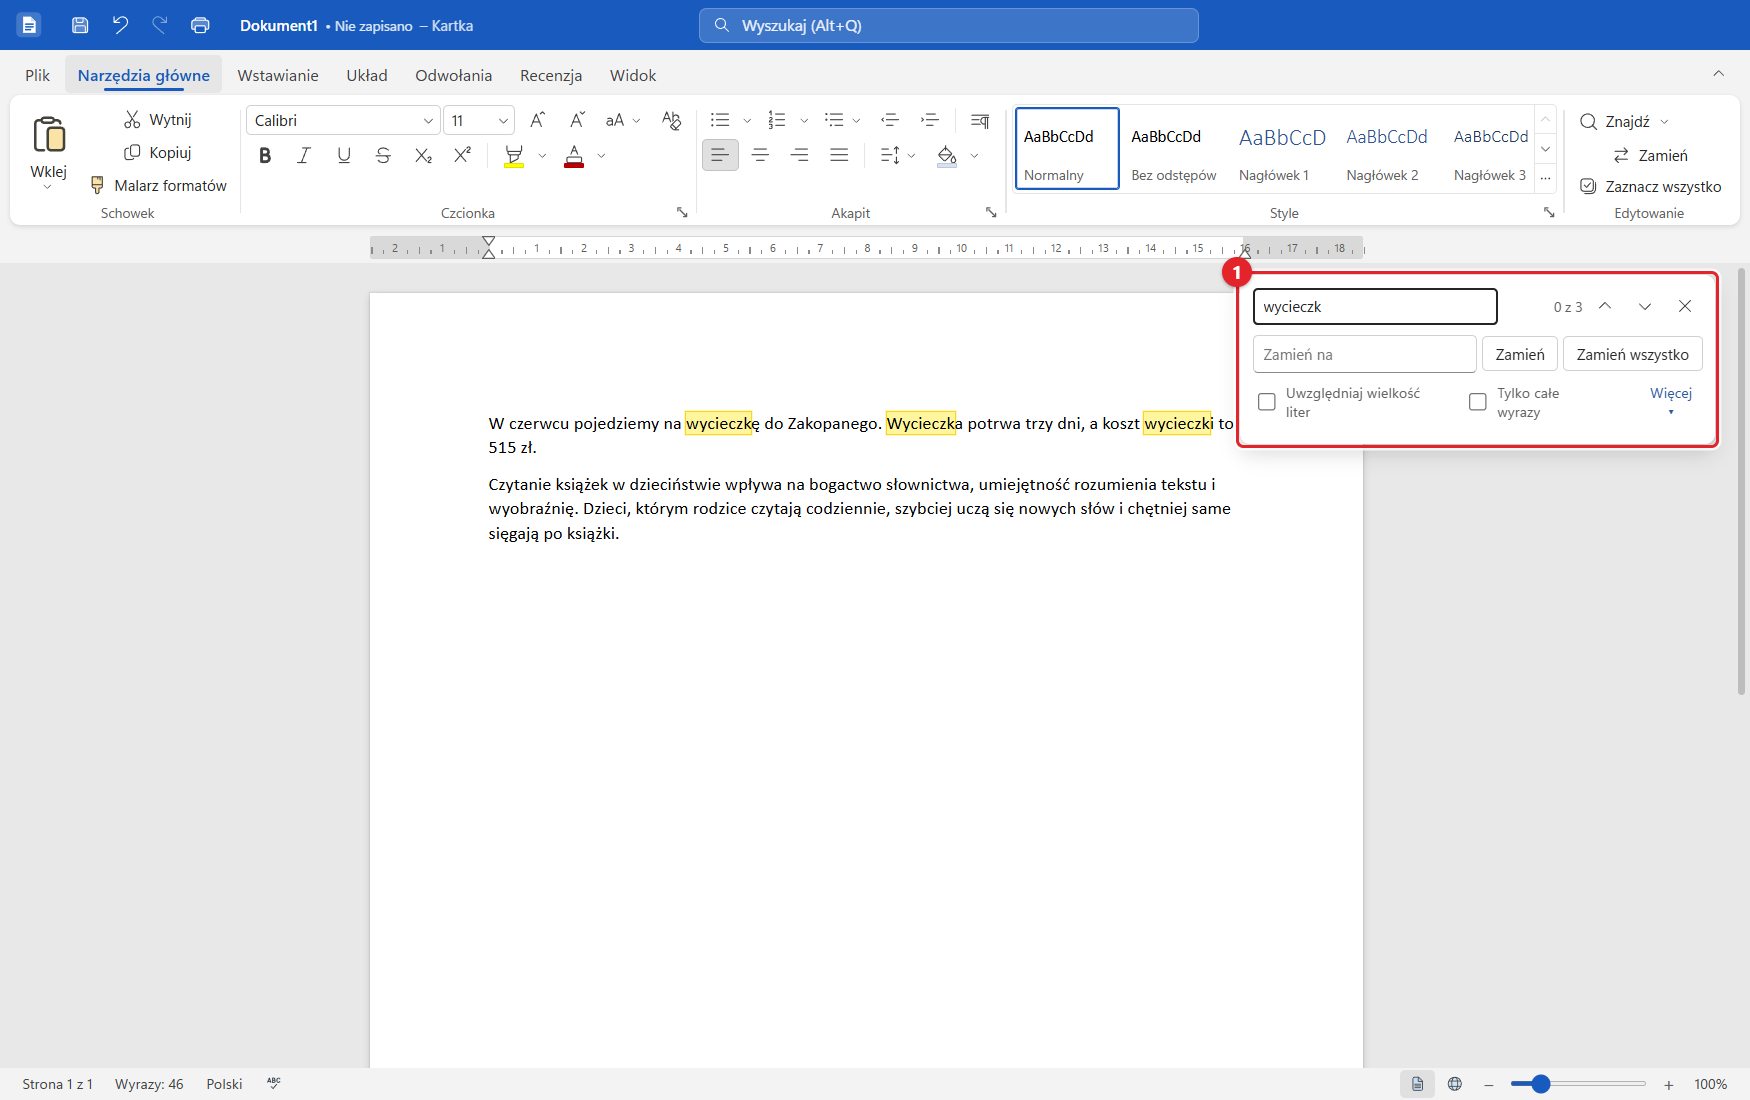Apply superscript formatting
This screenshot has width=1750, height=1100.
point(462,155)
